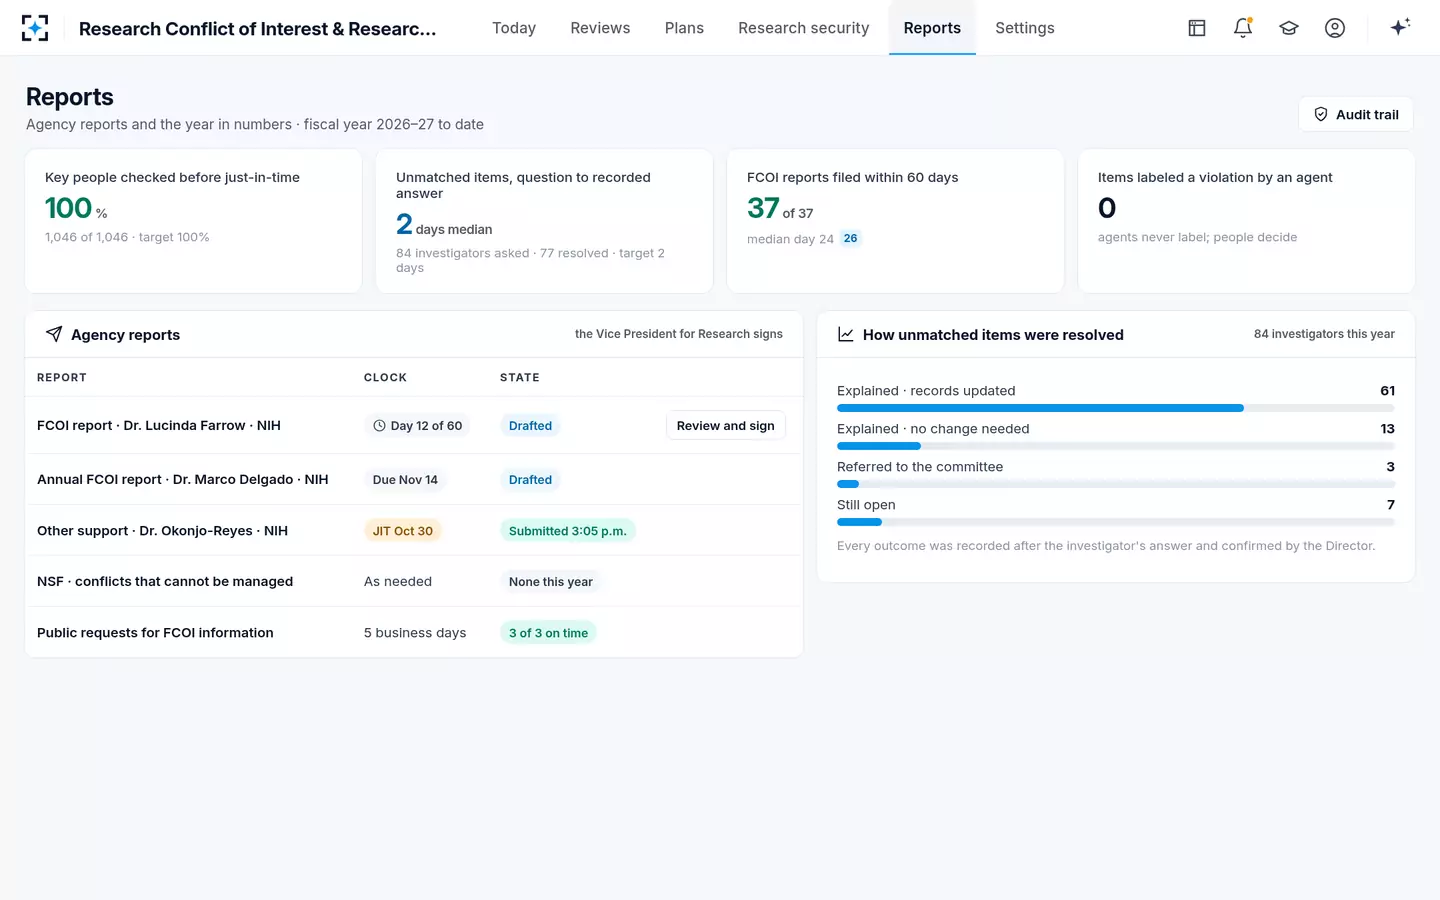Click the app logo icon
This screenshot has width=1440, height=900.
[x=35, y=28]
